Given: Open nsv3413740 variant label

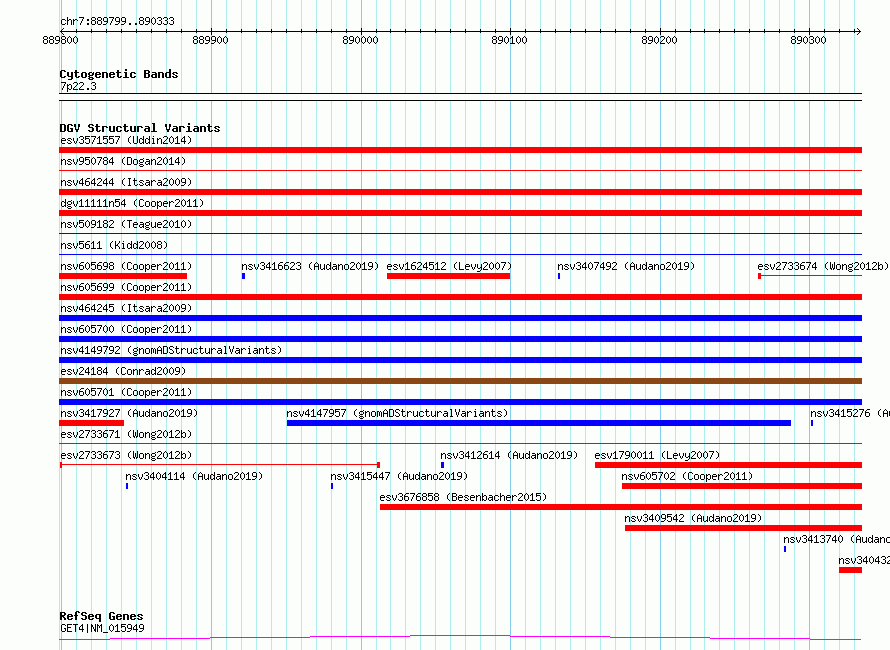Looking at the screenshot, I should (836, 539).
